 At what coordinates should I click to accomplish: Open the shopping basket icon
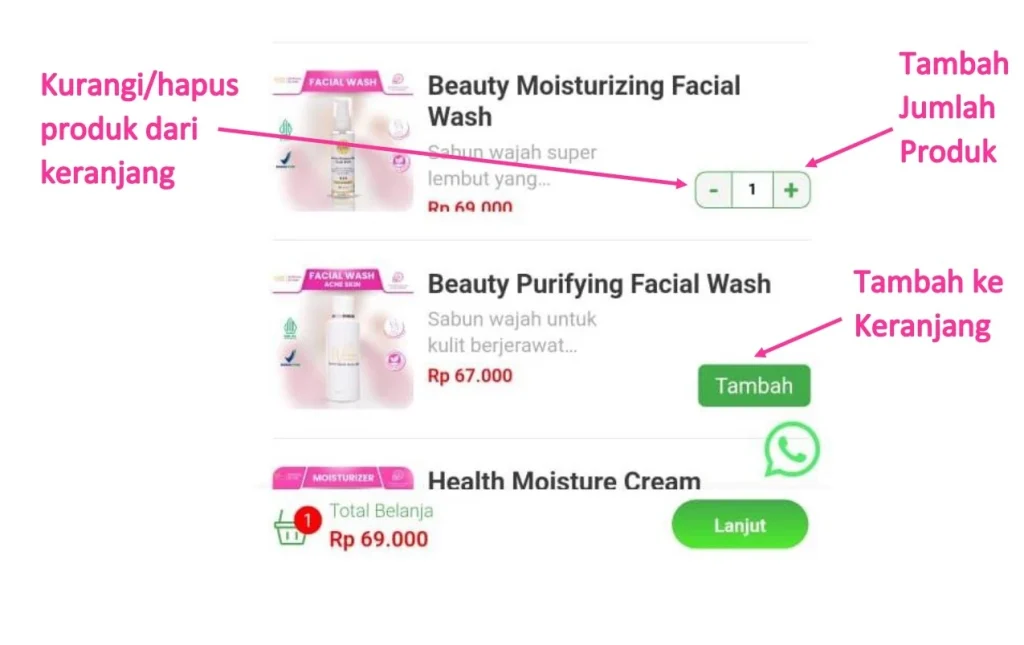(x=291, y=527)
